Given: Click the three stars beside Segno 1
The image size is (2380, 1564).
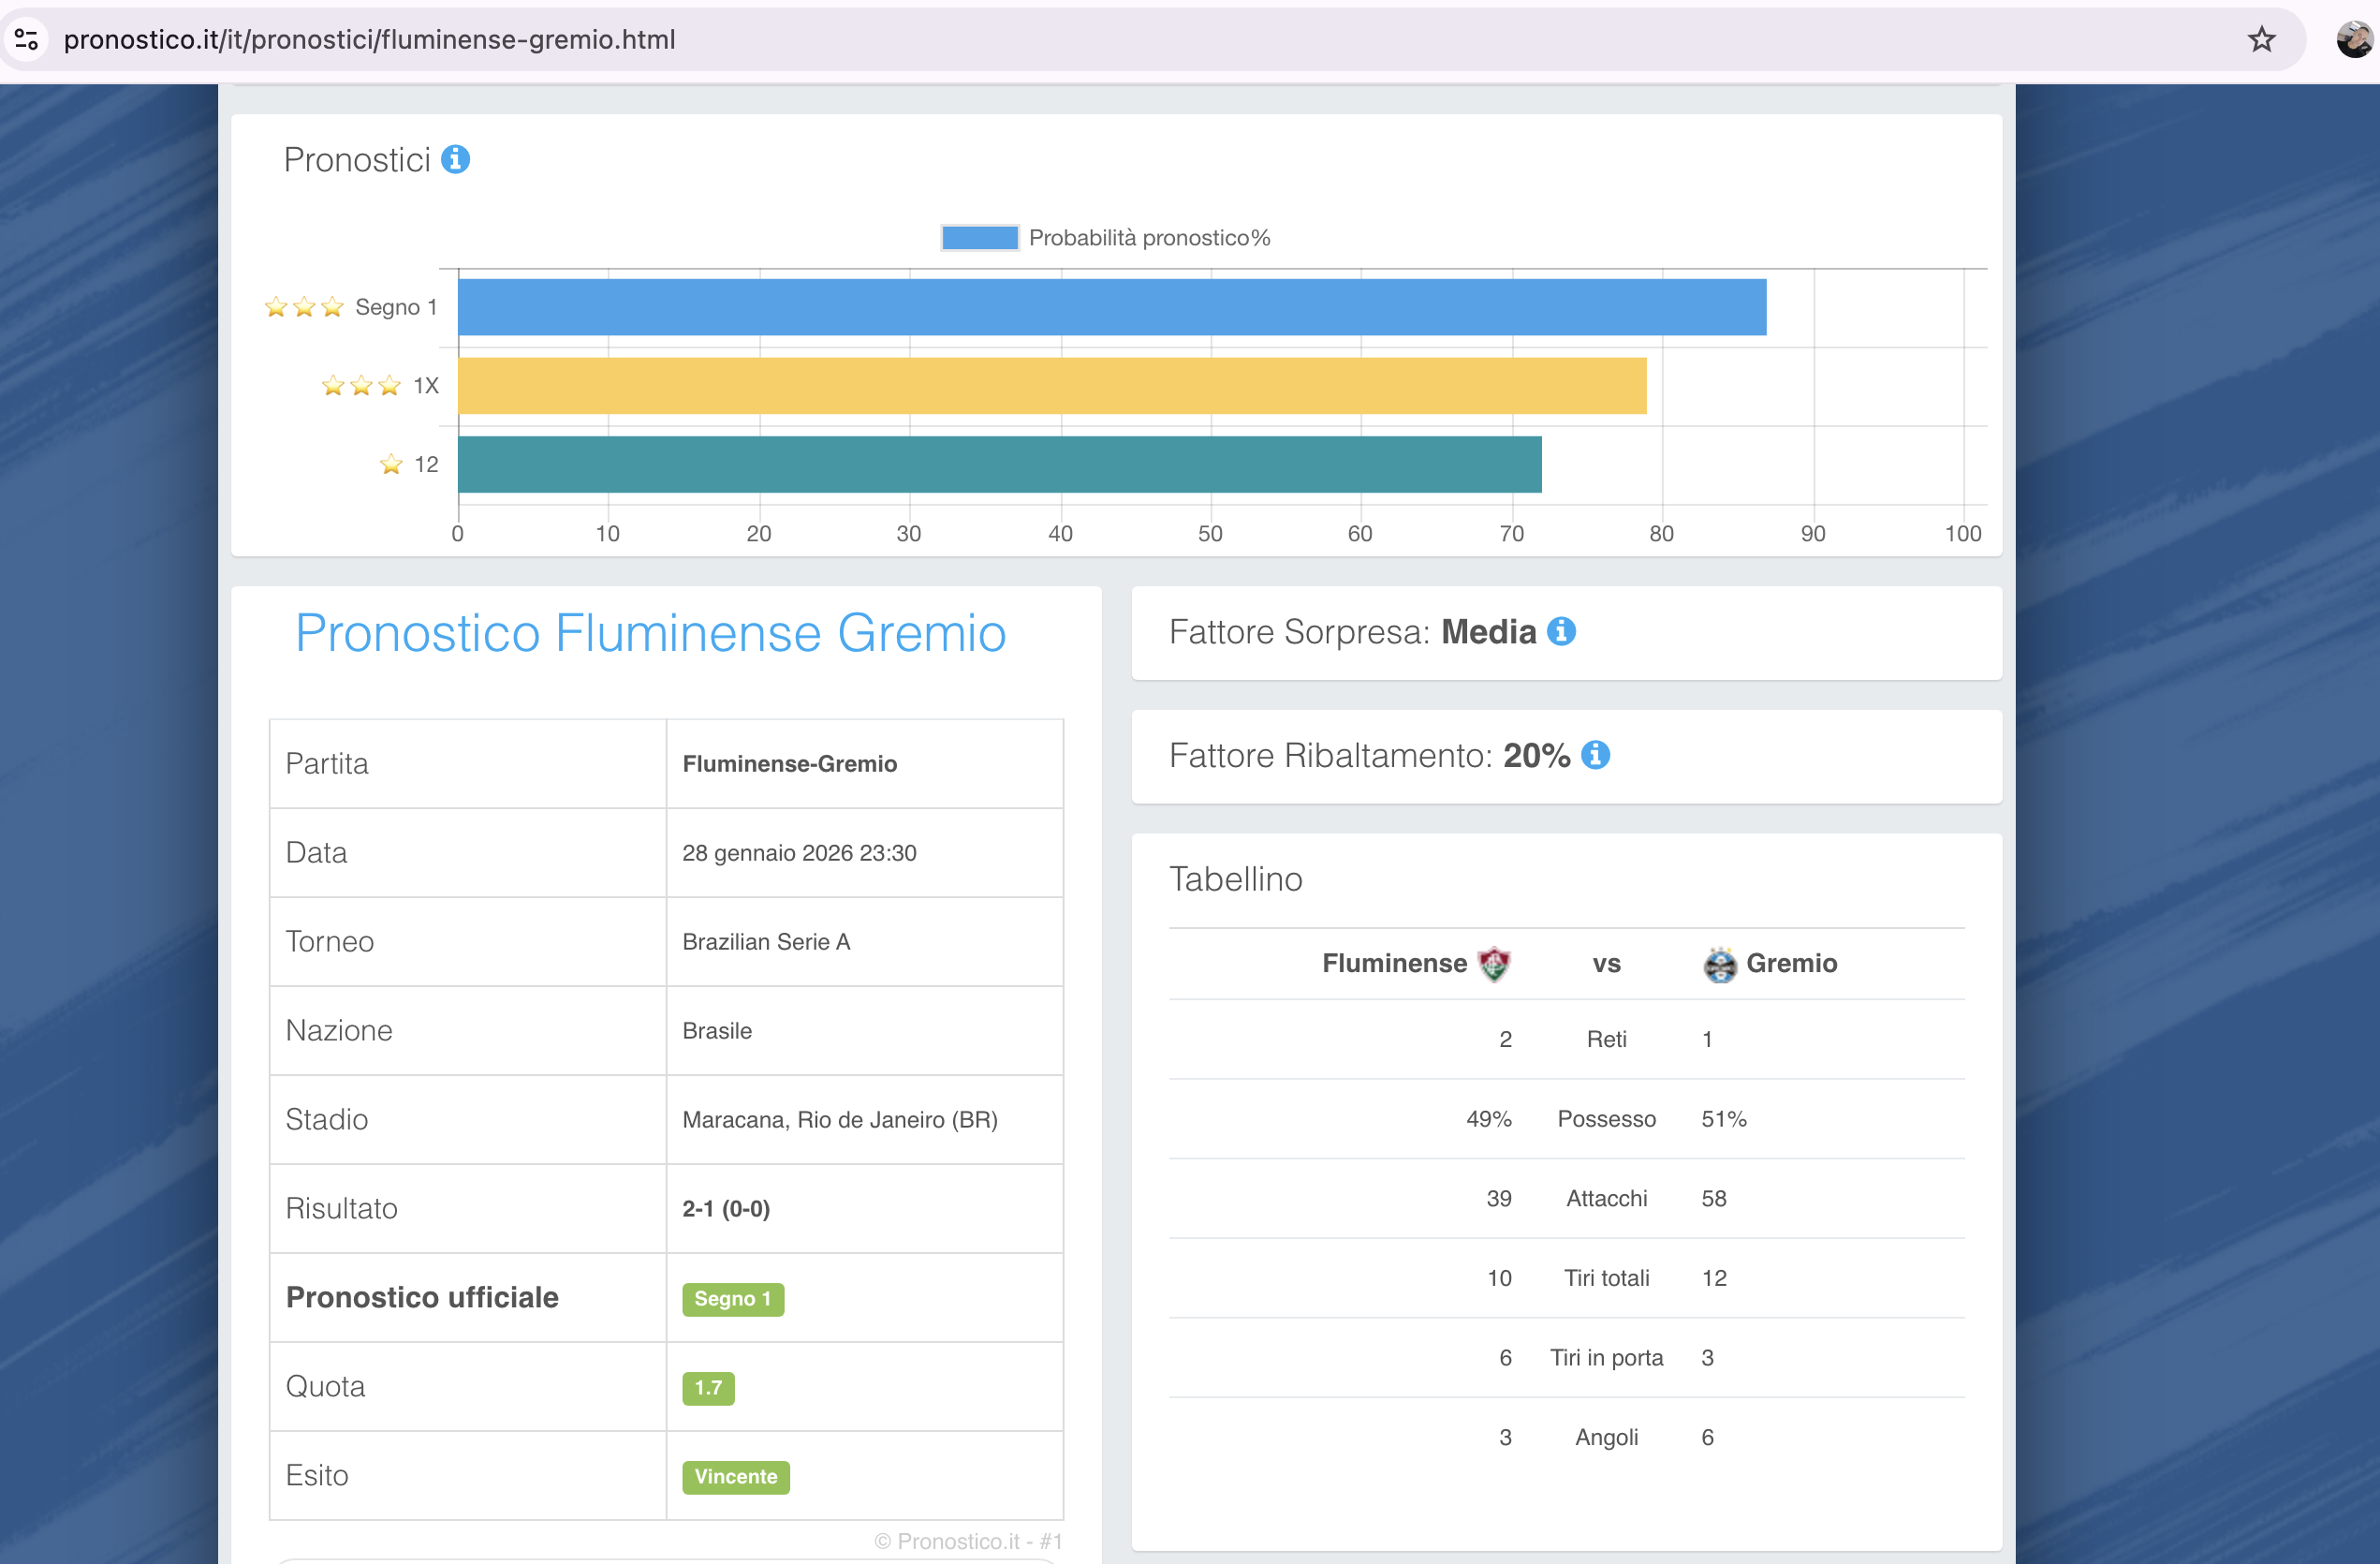Looking at the screenshot, I should click(304, 307).
